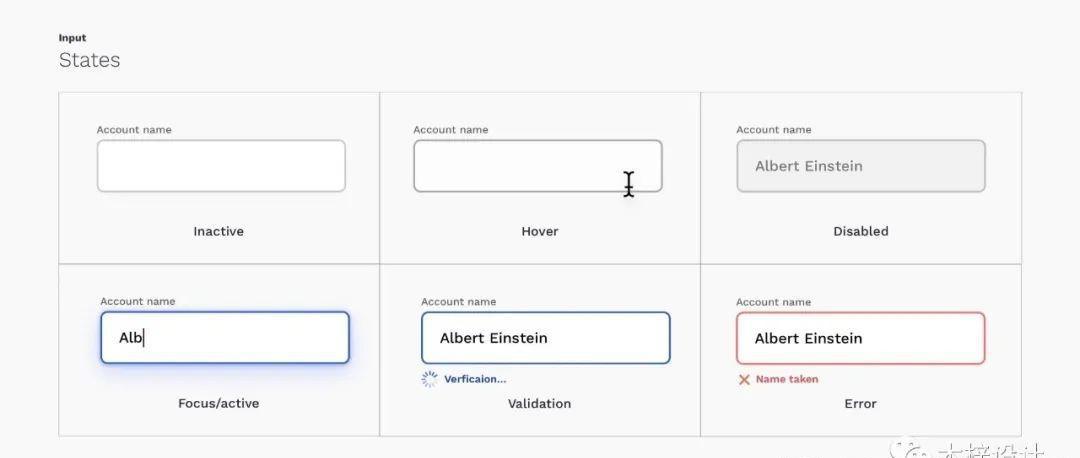
Task: Click the empty Inactive account name field
Action: tap(221, 166)
